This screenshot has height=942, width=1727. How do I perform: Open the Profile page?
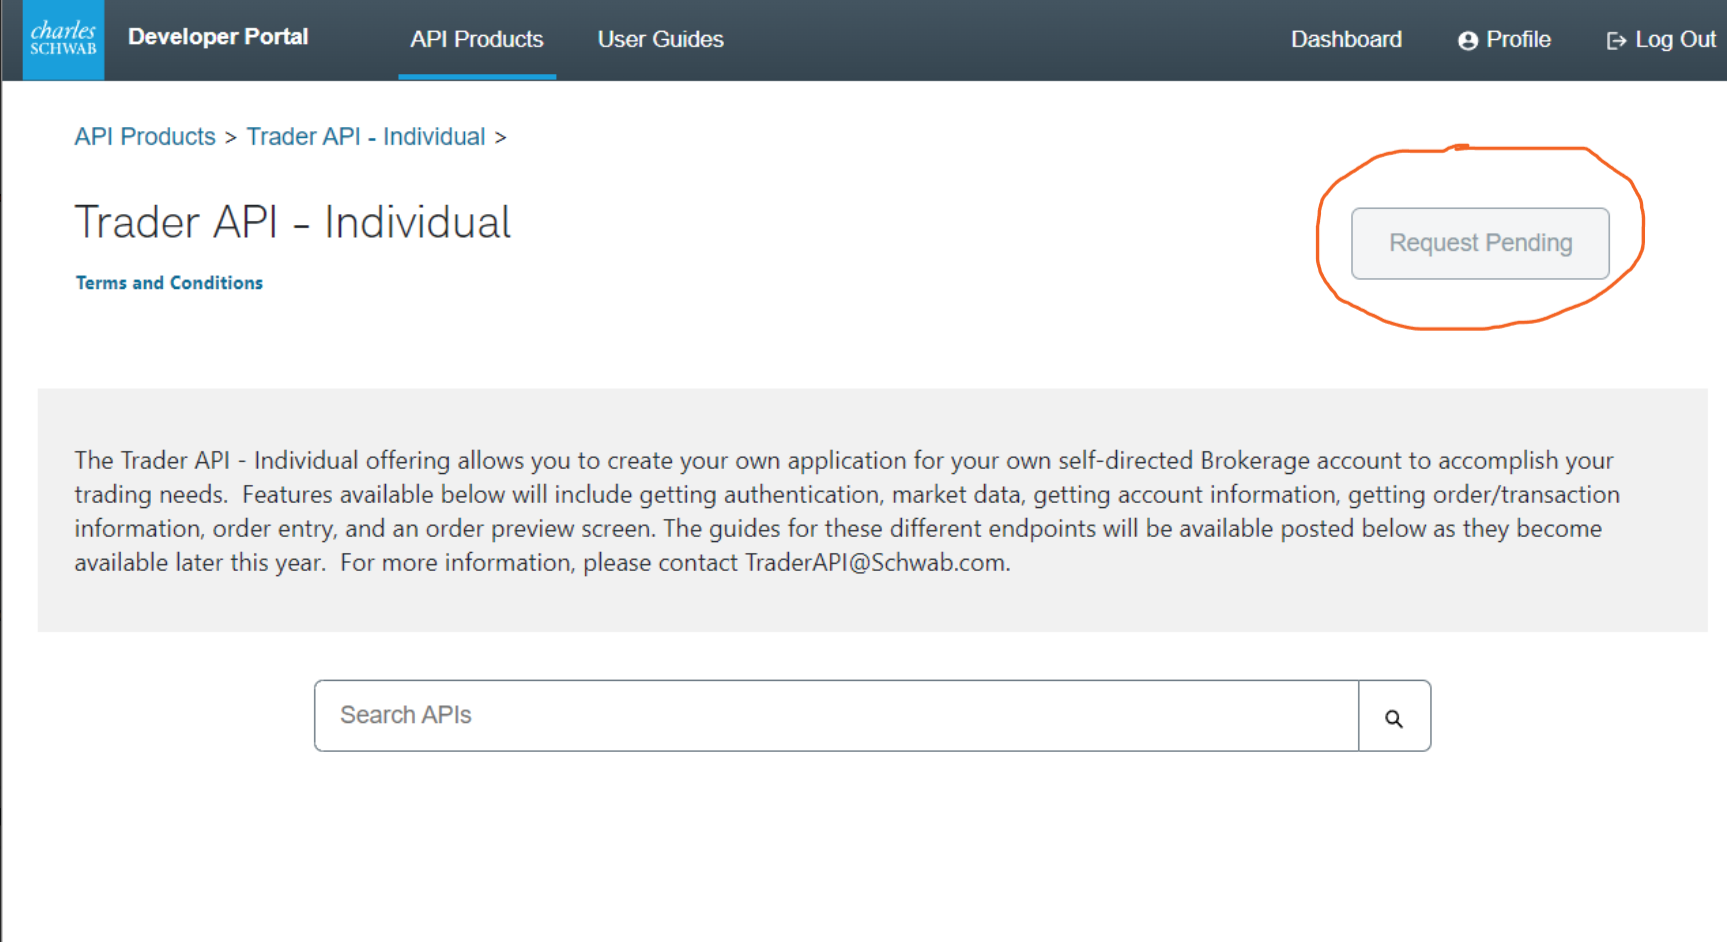(x=1504, y=39)
